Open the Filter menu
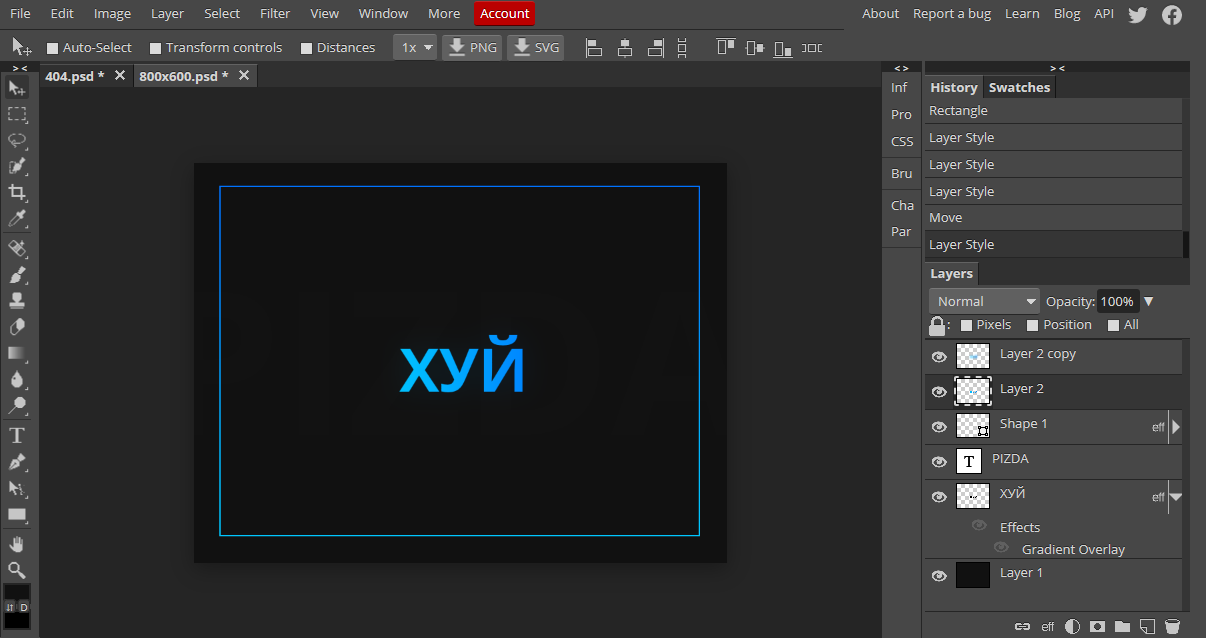This screenshot has width=1206, height=638. 274,13
